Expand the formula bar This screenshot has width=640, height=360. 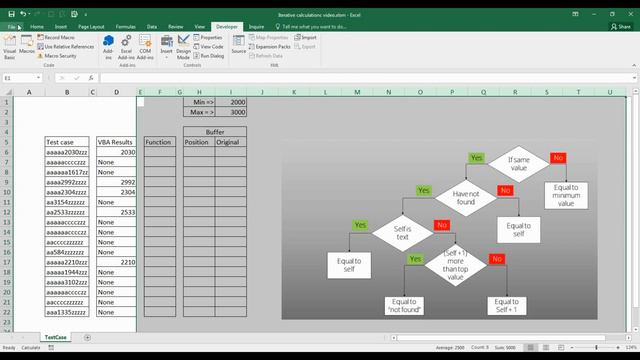tap(634, 78)
